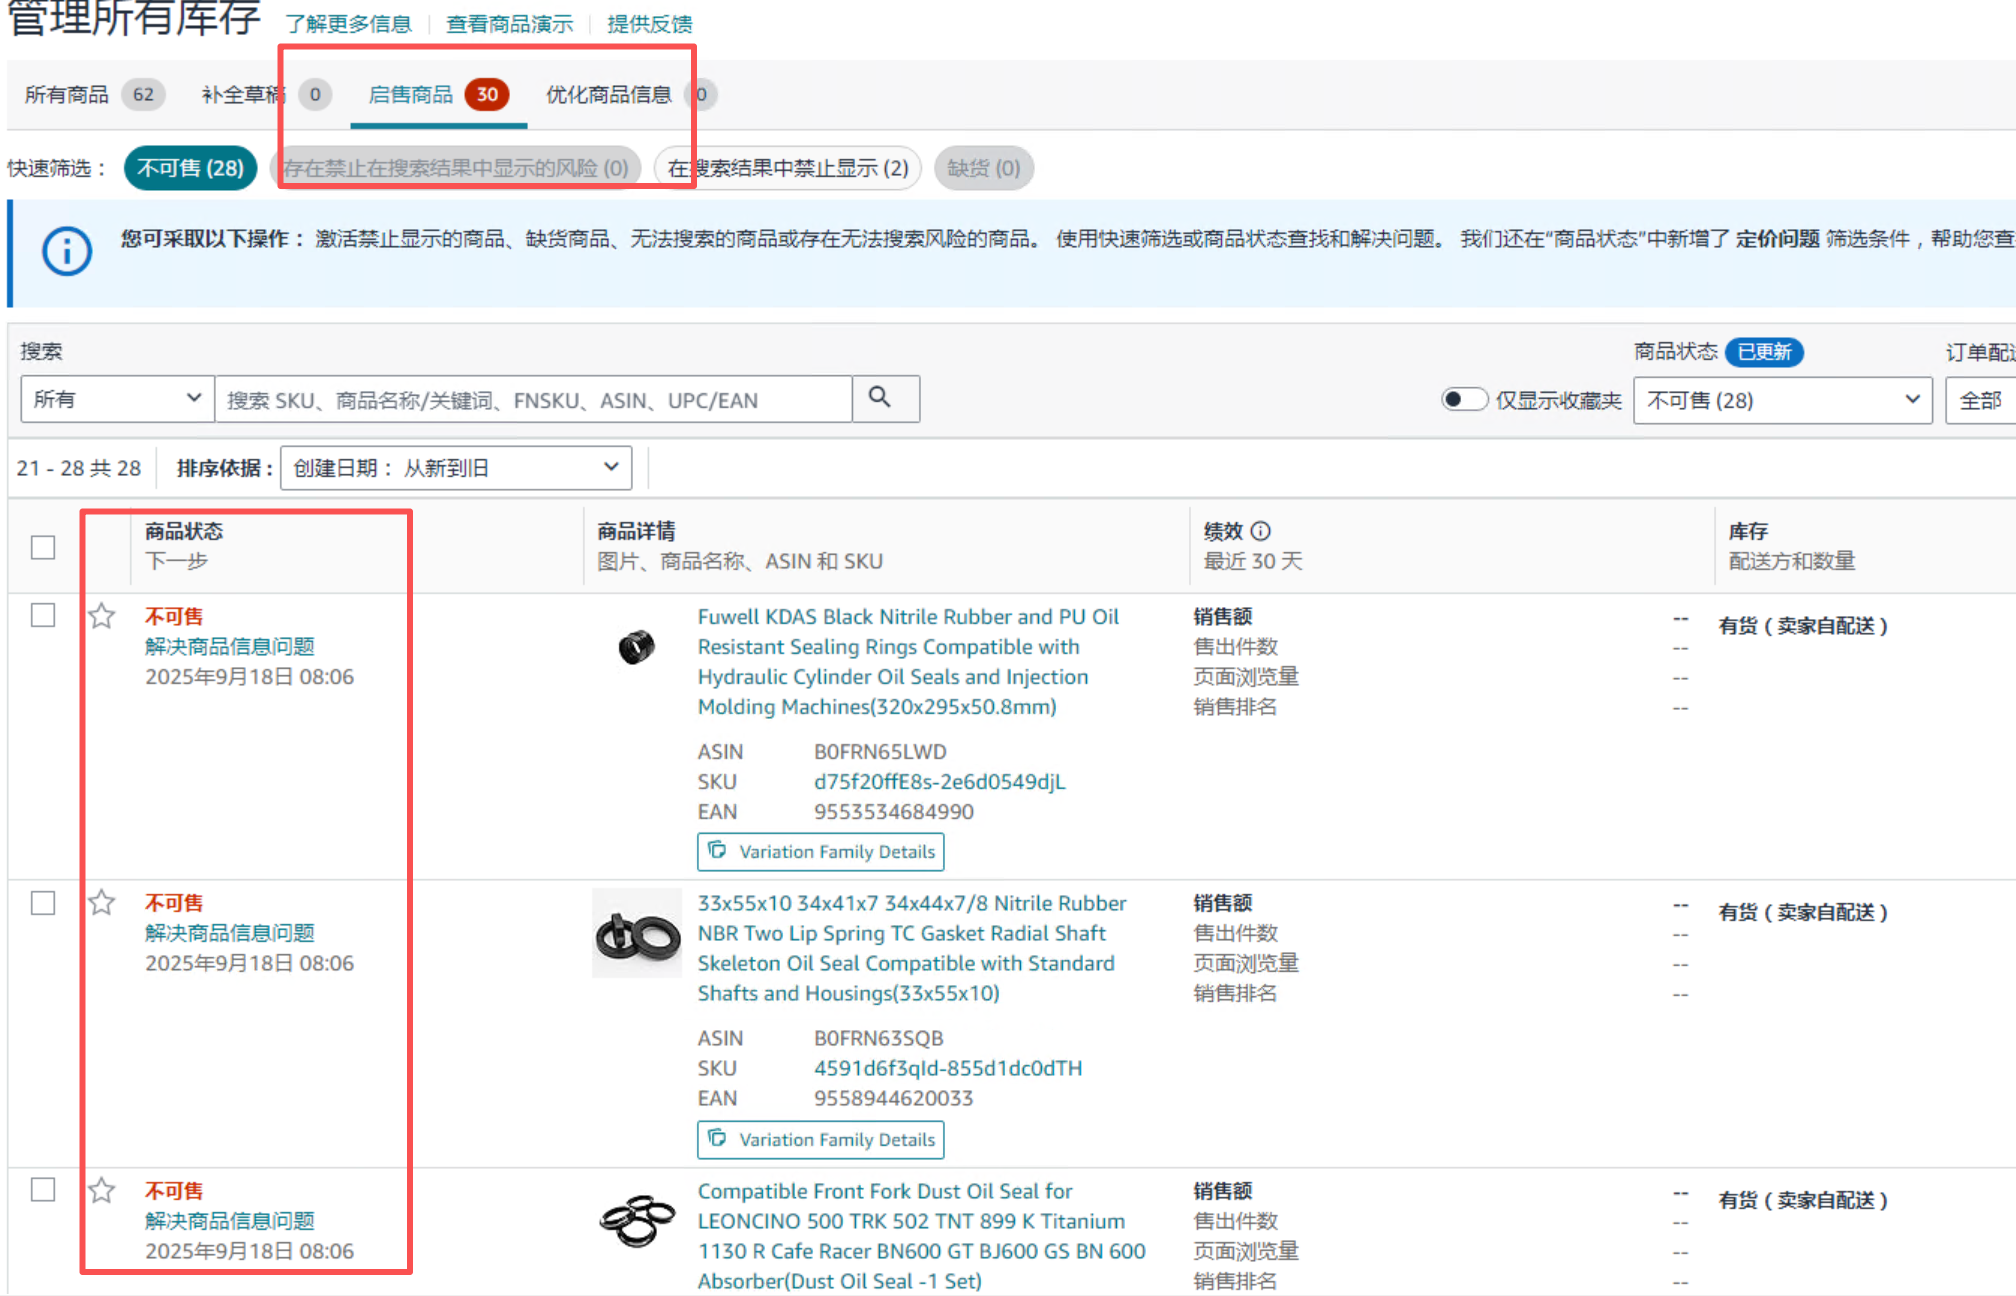Click the performance (绩效) info icon

point(1261,531)
